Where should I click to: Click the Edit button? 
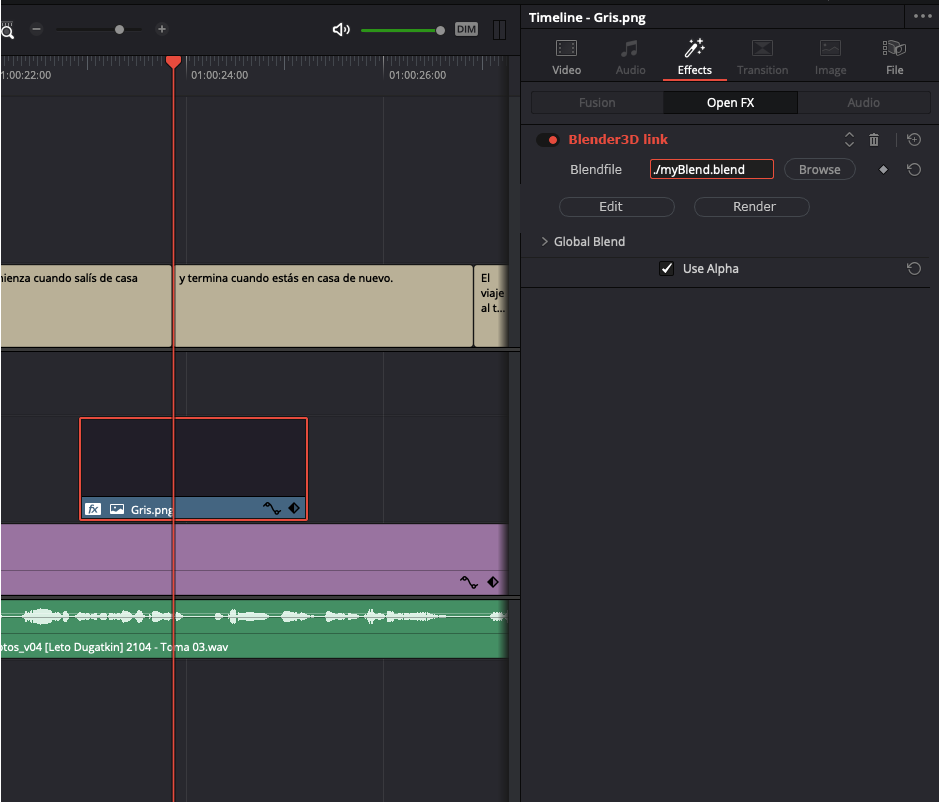pyautogui.click(x=616, y=207)
